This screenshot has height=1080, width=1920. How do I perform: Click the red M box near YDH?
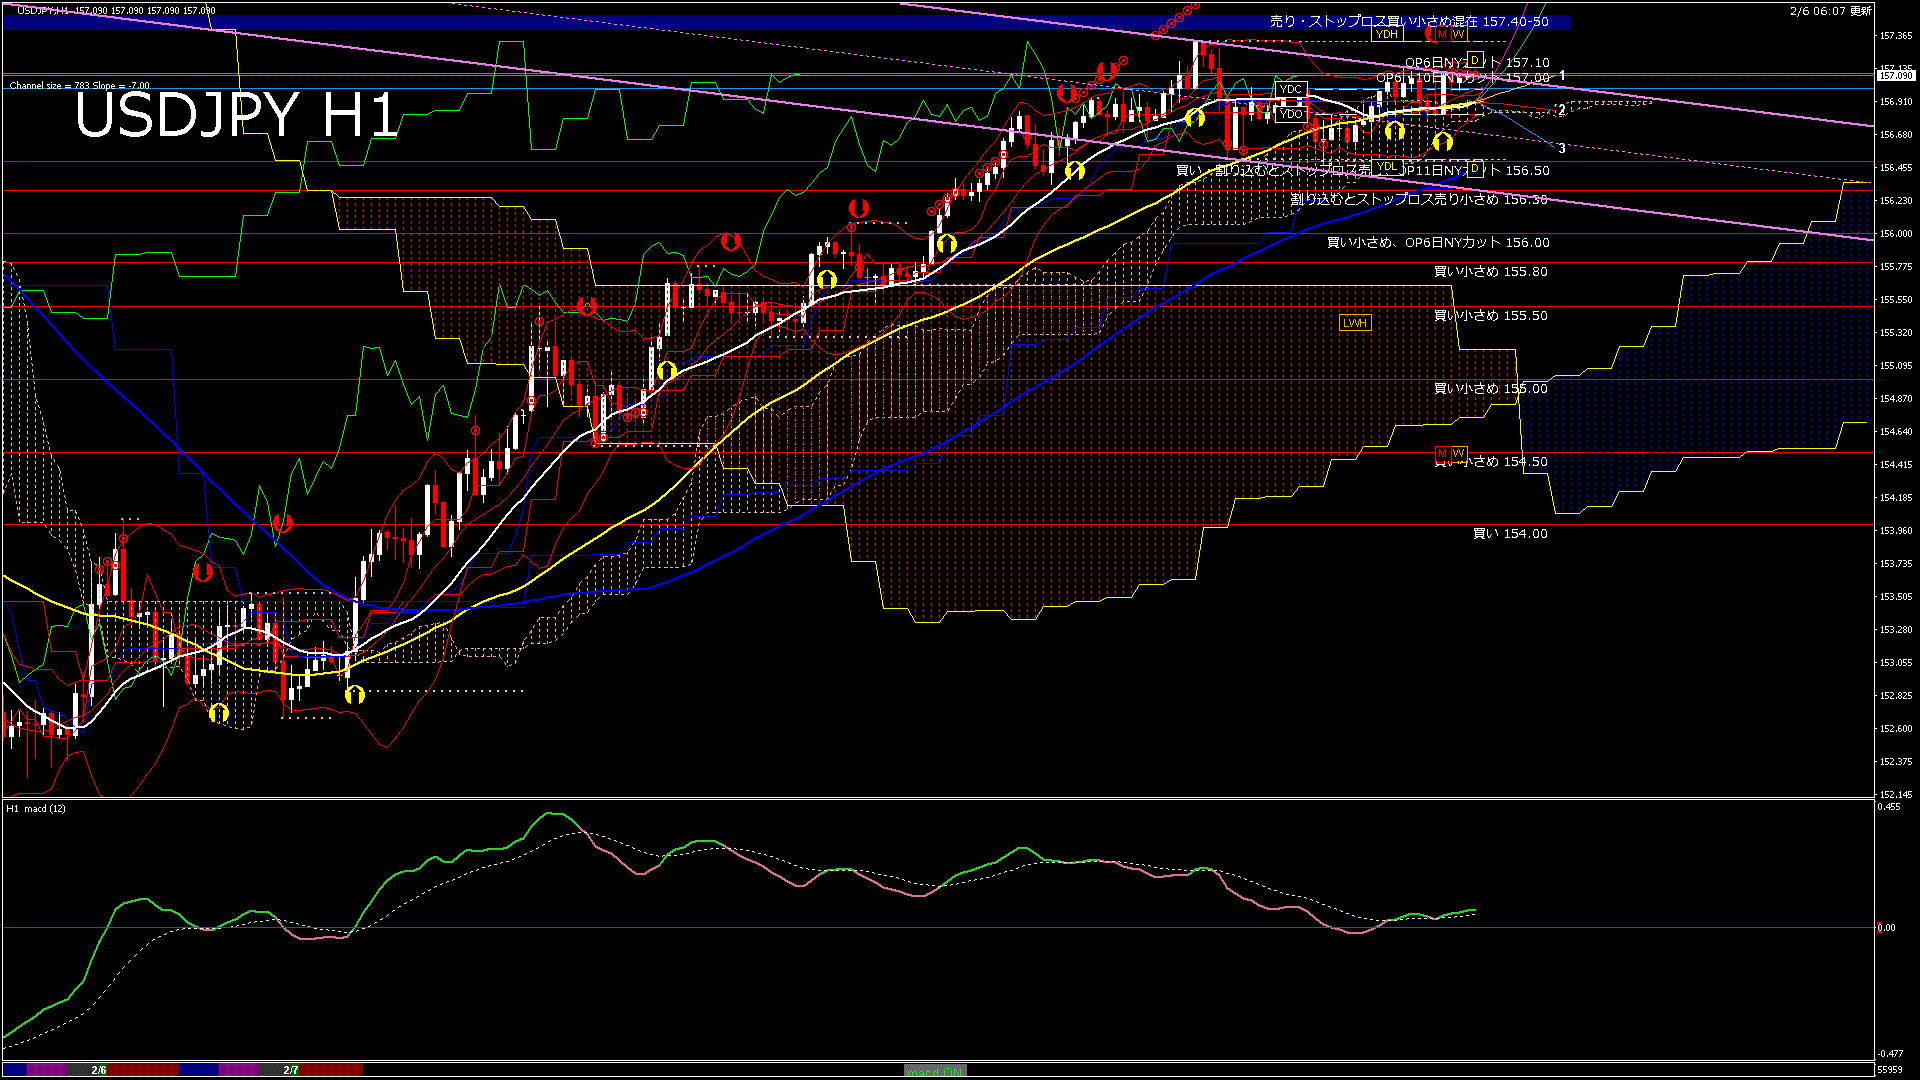click(1442, 34)
